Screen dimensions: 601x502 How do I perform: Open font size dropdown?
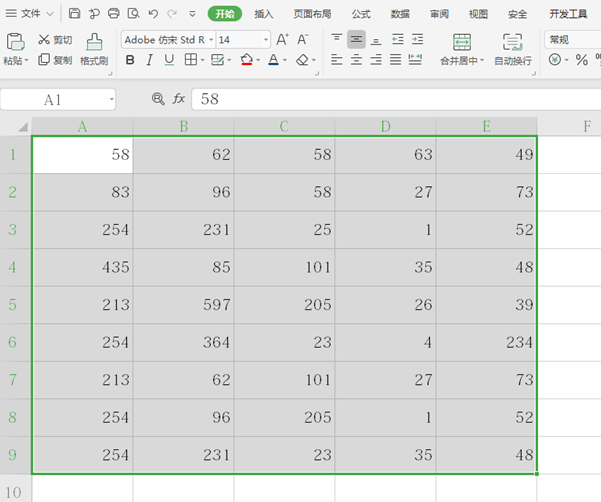pyautogui.click(x=266, y=39)
